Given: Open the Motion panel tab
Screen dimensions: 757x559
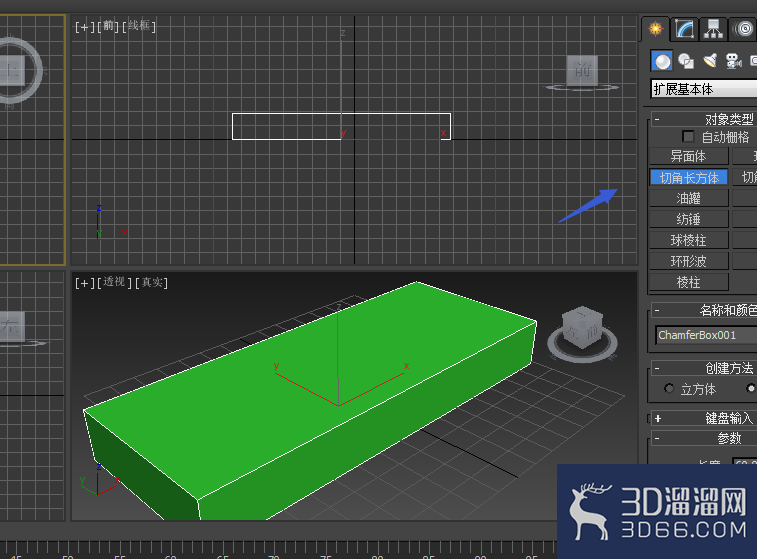Looking at the screenshot, I should coord(743,29).
